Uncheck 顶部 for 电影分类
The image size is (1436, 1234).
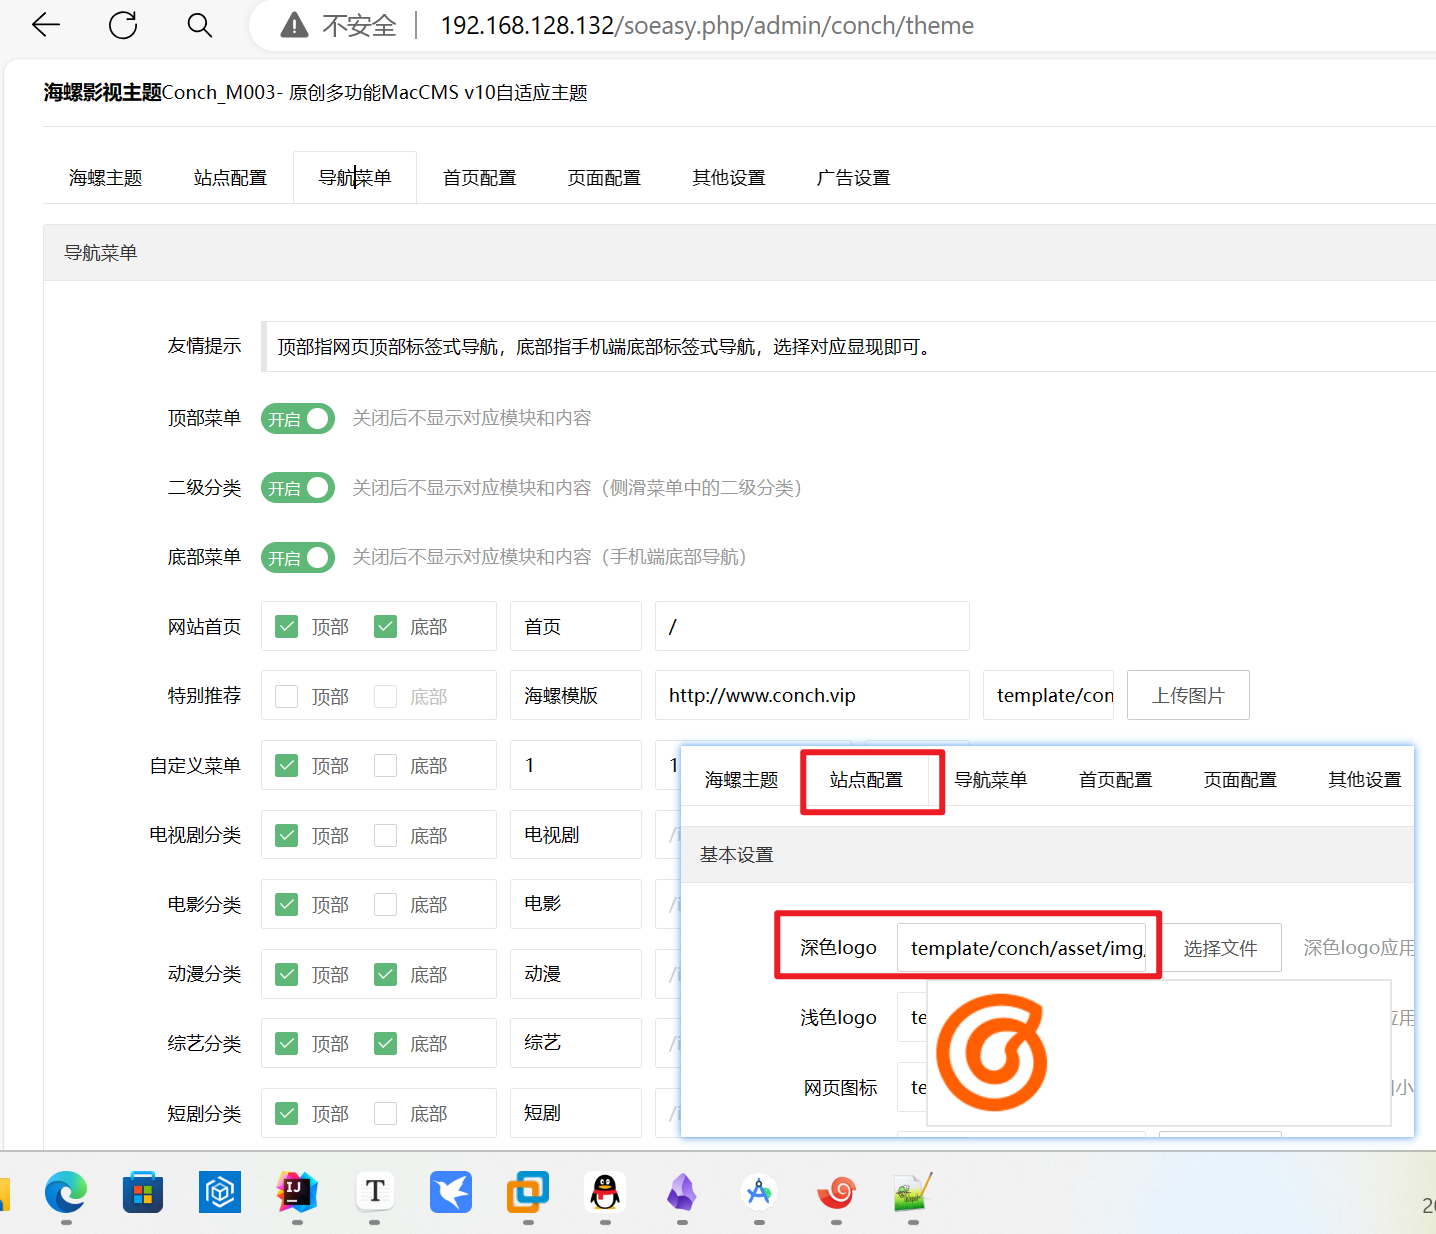pos(287,905)
